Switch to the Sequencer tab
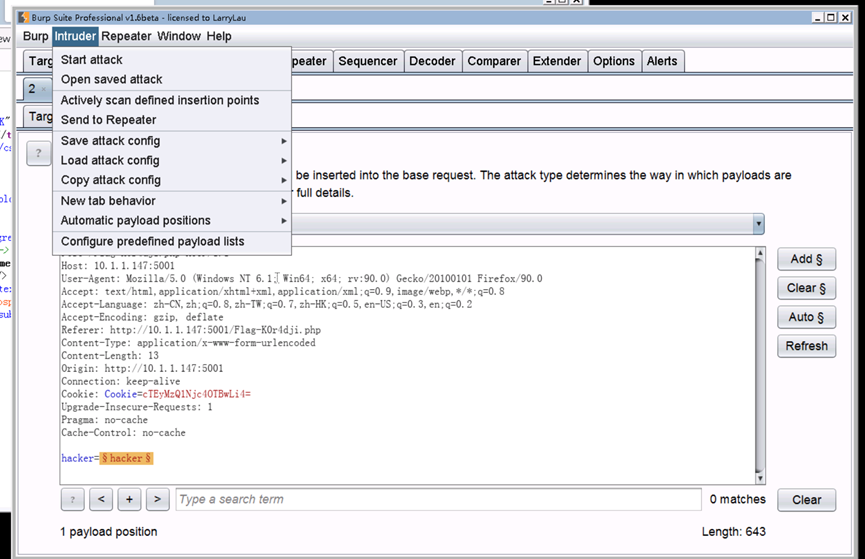 [368, 61]
